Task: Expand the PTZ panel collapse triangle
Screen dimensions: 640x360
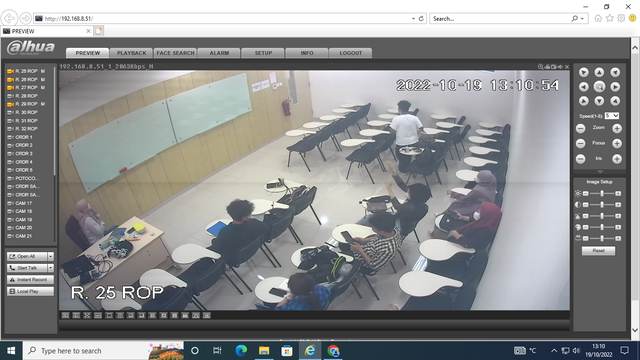Action: 600,171
